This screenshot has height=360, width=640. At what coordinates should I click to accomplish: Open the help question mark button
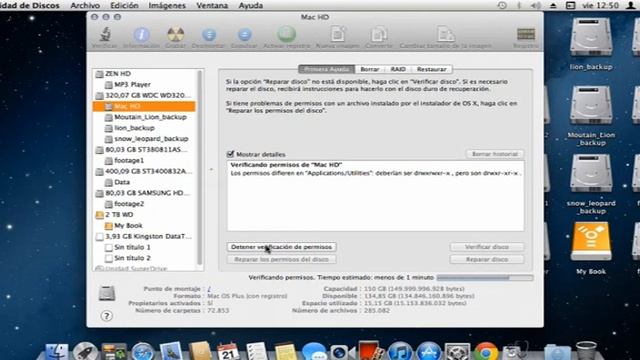(x=107, y=316)
